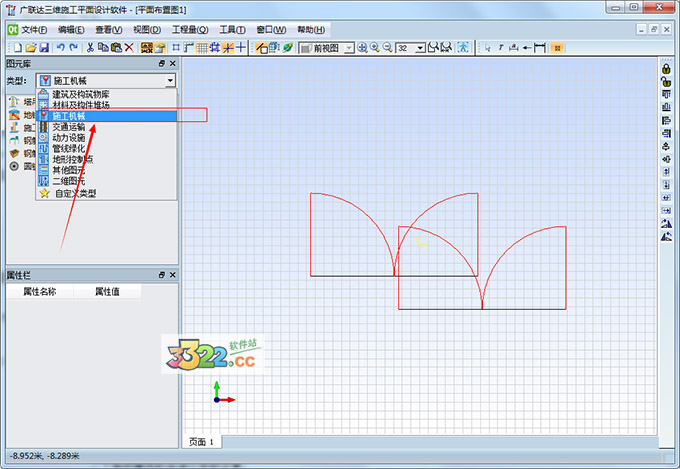Open the 工程量(Q) menu

[189, 29]
